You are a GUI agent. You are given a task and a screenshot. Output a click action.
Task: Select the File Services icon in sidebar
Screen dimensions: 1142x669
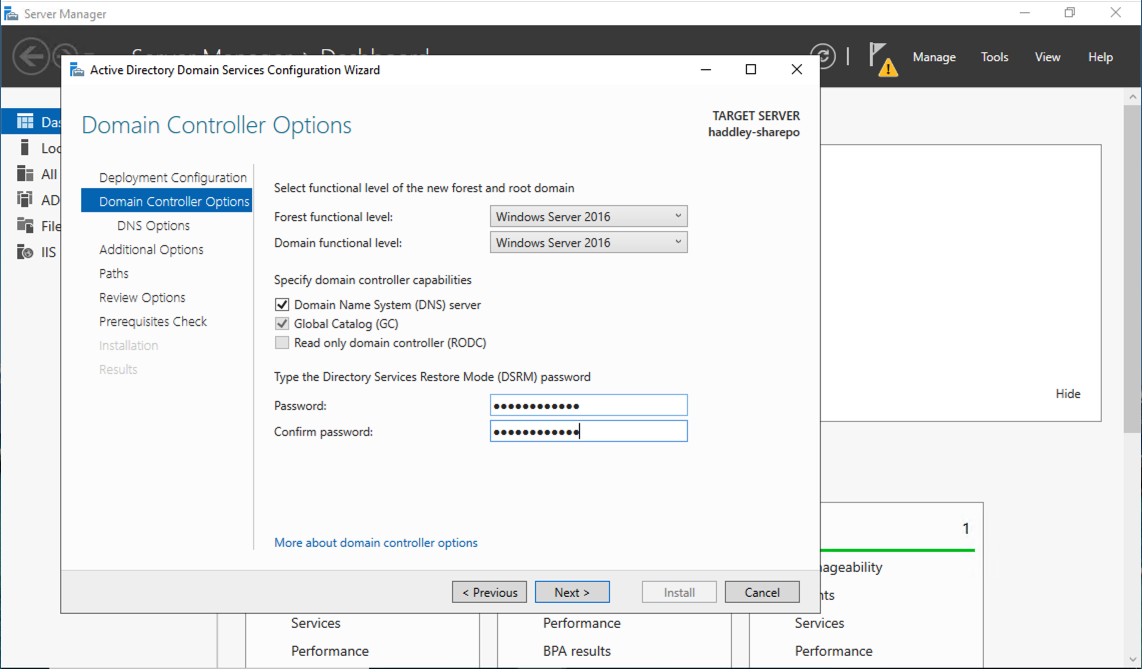(x=25, y=226)
